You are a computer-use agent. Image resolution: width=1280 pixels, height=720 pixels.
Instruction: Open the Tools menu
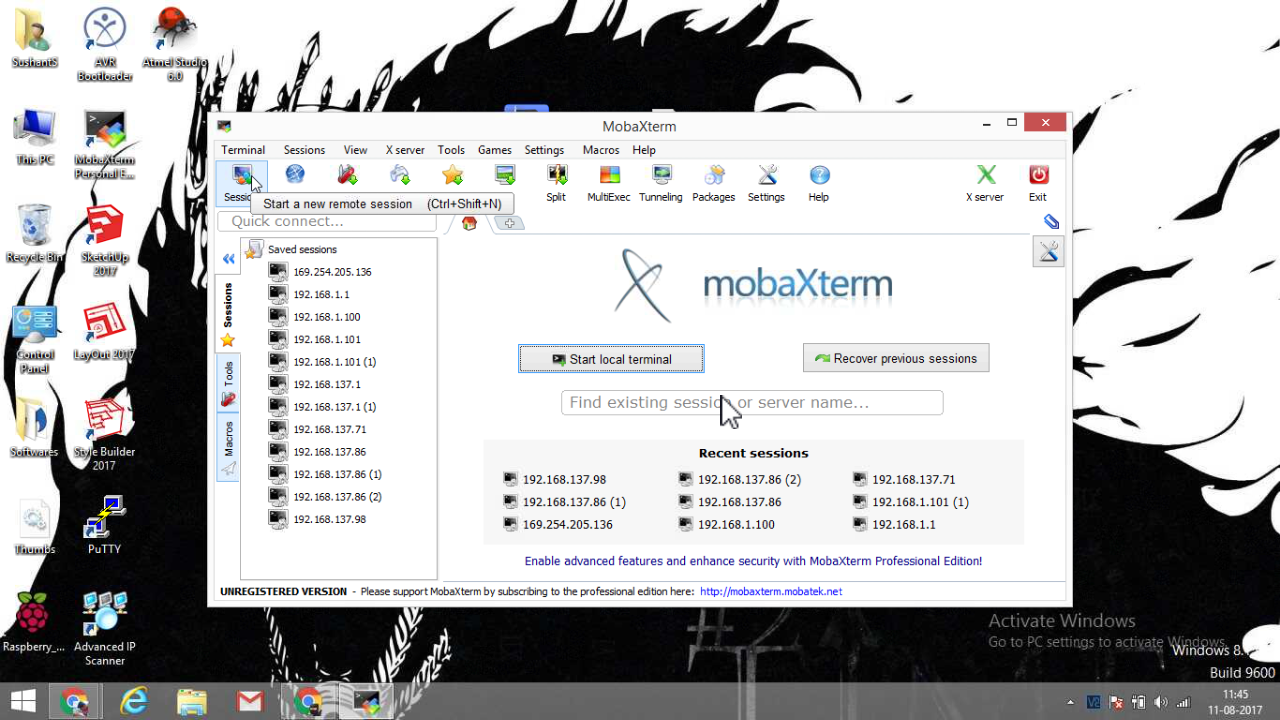pyautogui.click(x=451, y=150)
